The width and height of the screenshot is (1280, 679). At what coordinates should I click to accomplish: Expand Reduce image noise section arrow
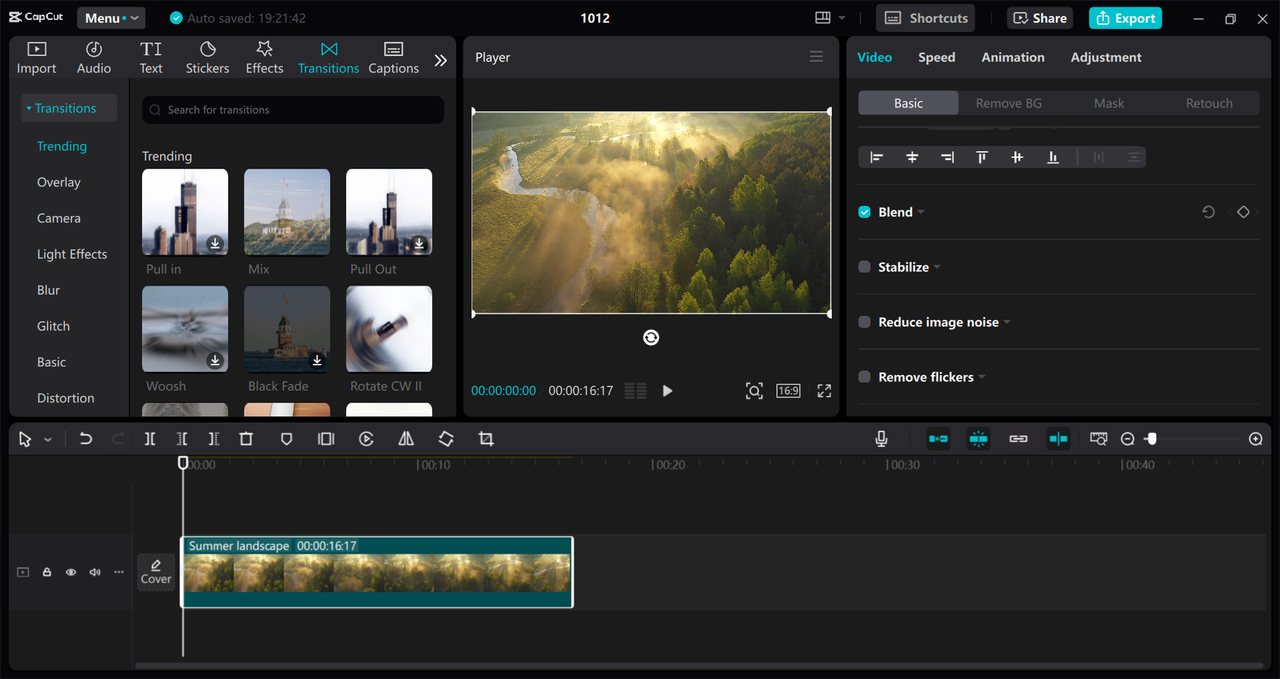[x=1007, y=322]
